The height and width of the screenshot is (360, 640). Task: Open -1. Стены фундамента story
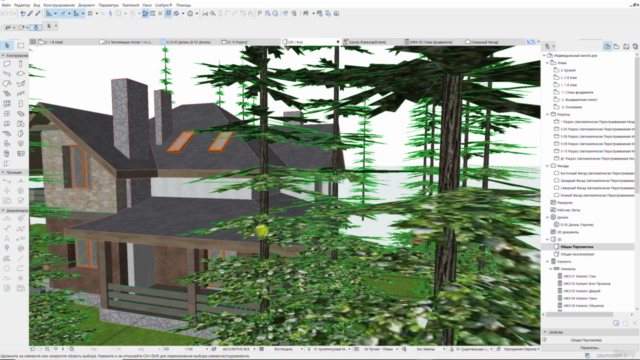coord(577,92)
